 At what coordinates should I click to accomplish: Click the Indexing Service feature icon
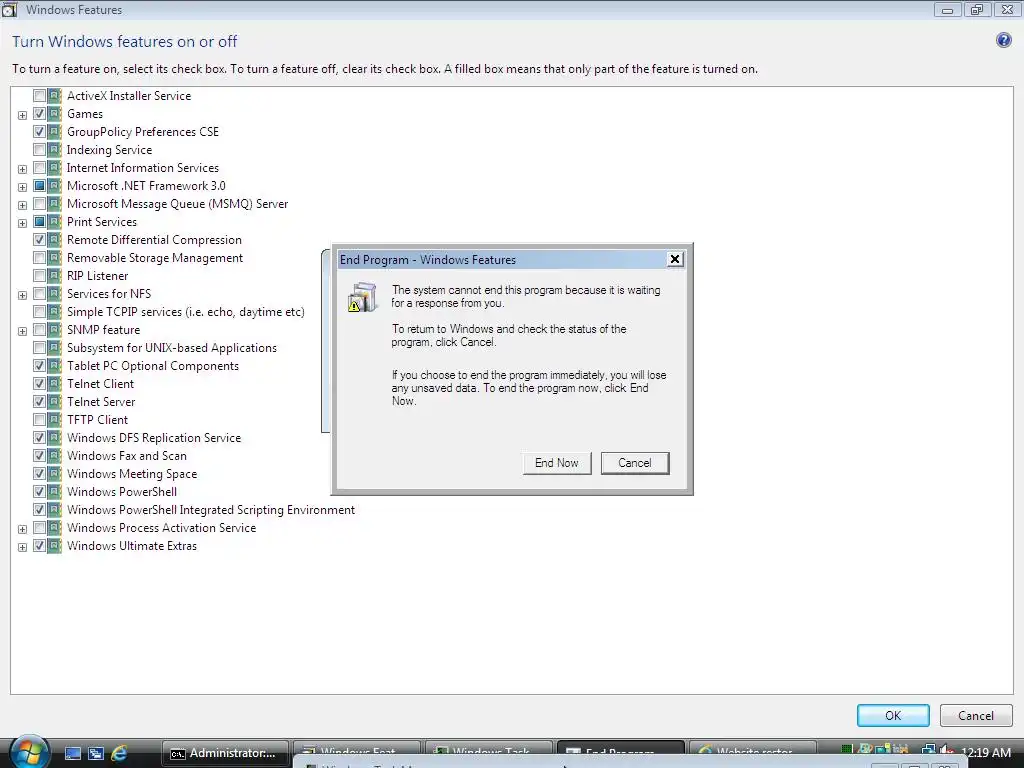coord(55,150)
